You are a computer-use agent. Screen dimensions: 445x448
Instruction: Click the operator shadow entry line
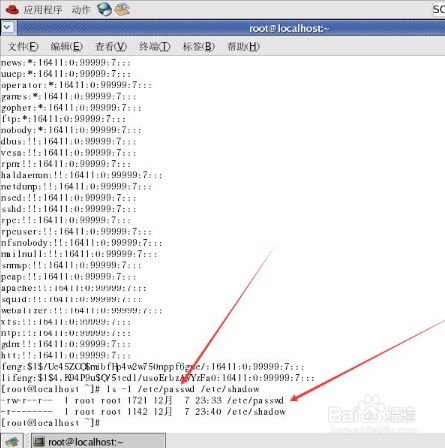(76, 85)
